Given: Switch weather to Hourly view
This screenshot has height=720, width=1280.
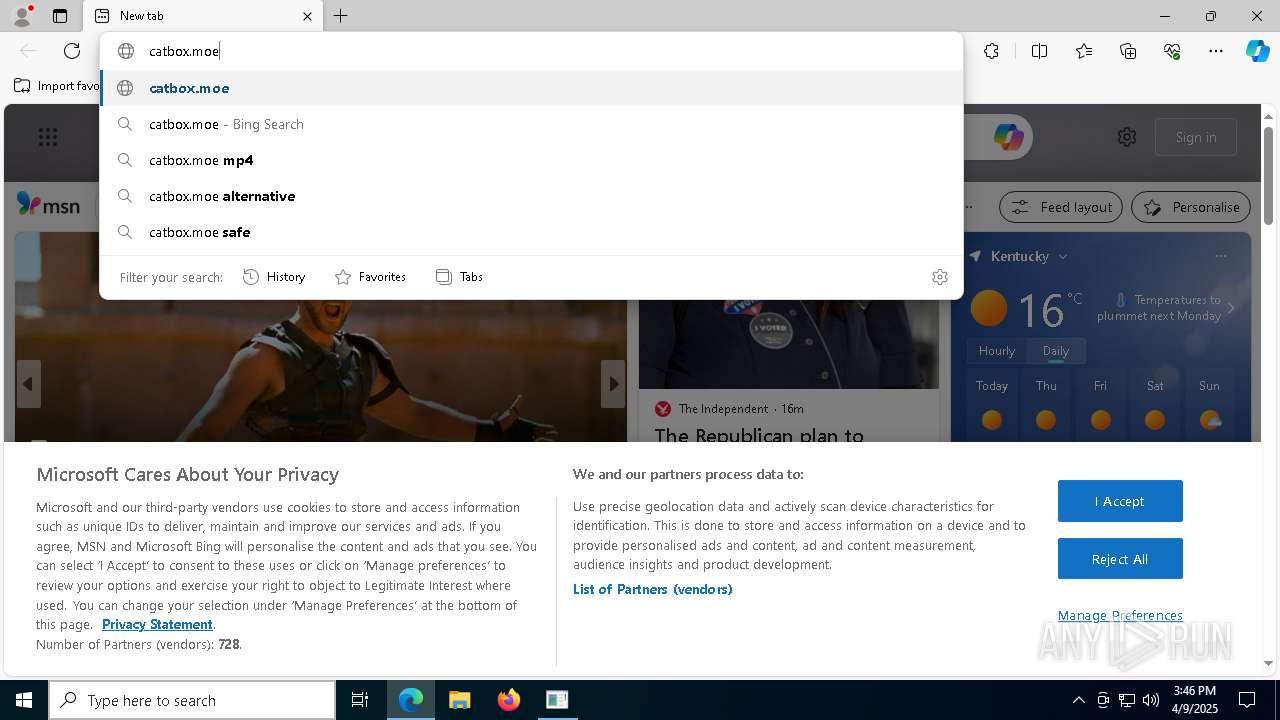Looking at the screenshot, I should pos(996,351).
